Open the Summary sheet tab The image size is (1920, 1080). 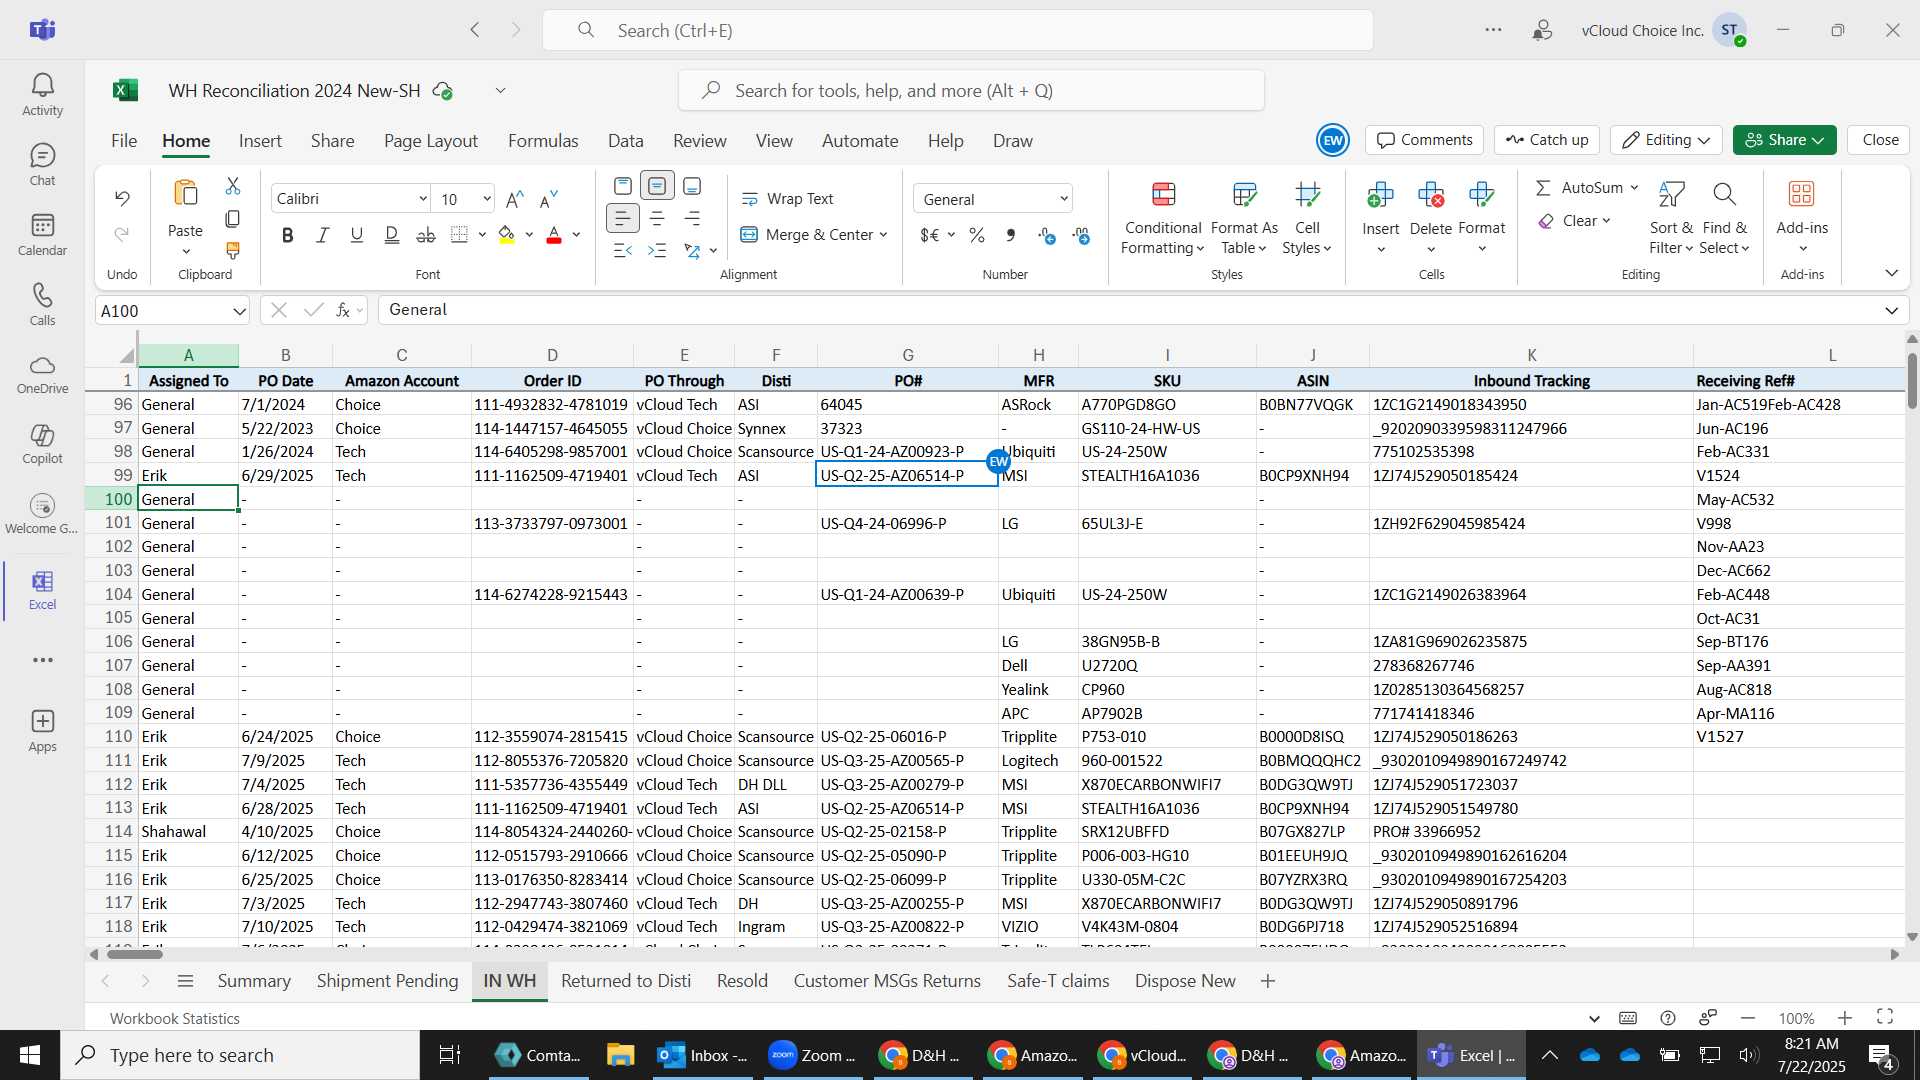[x=254, y=981]
